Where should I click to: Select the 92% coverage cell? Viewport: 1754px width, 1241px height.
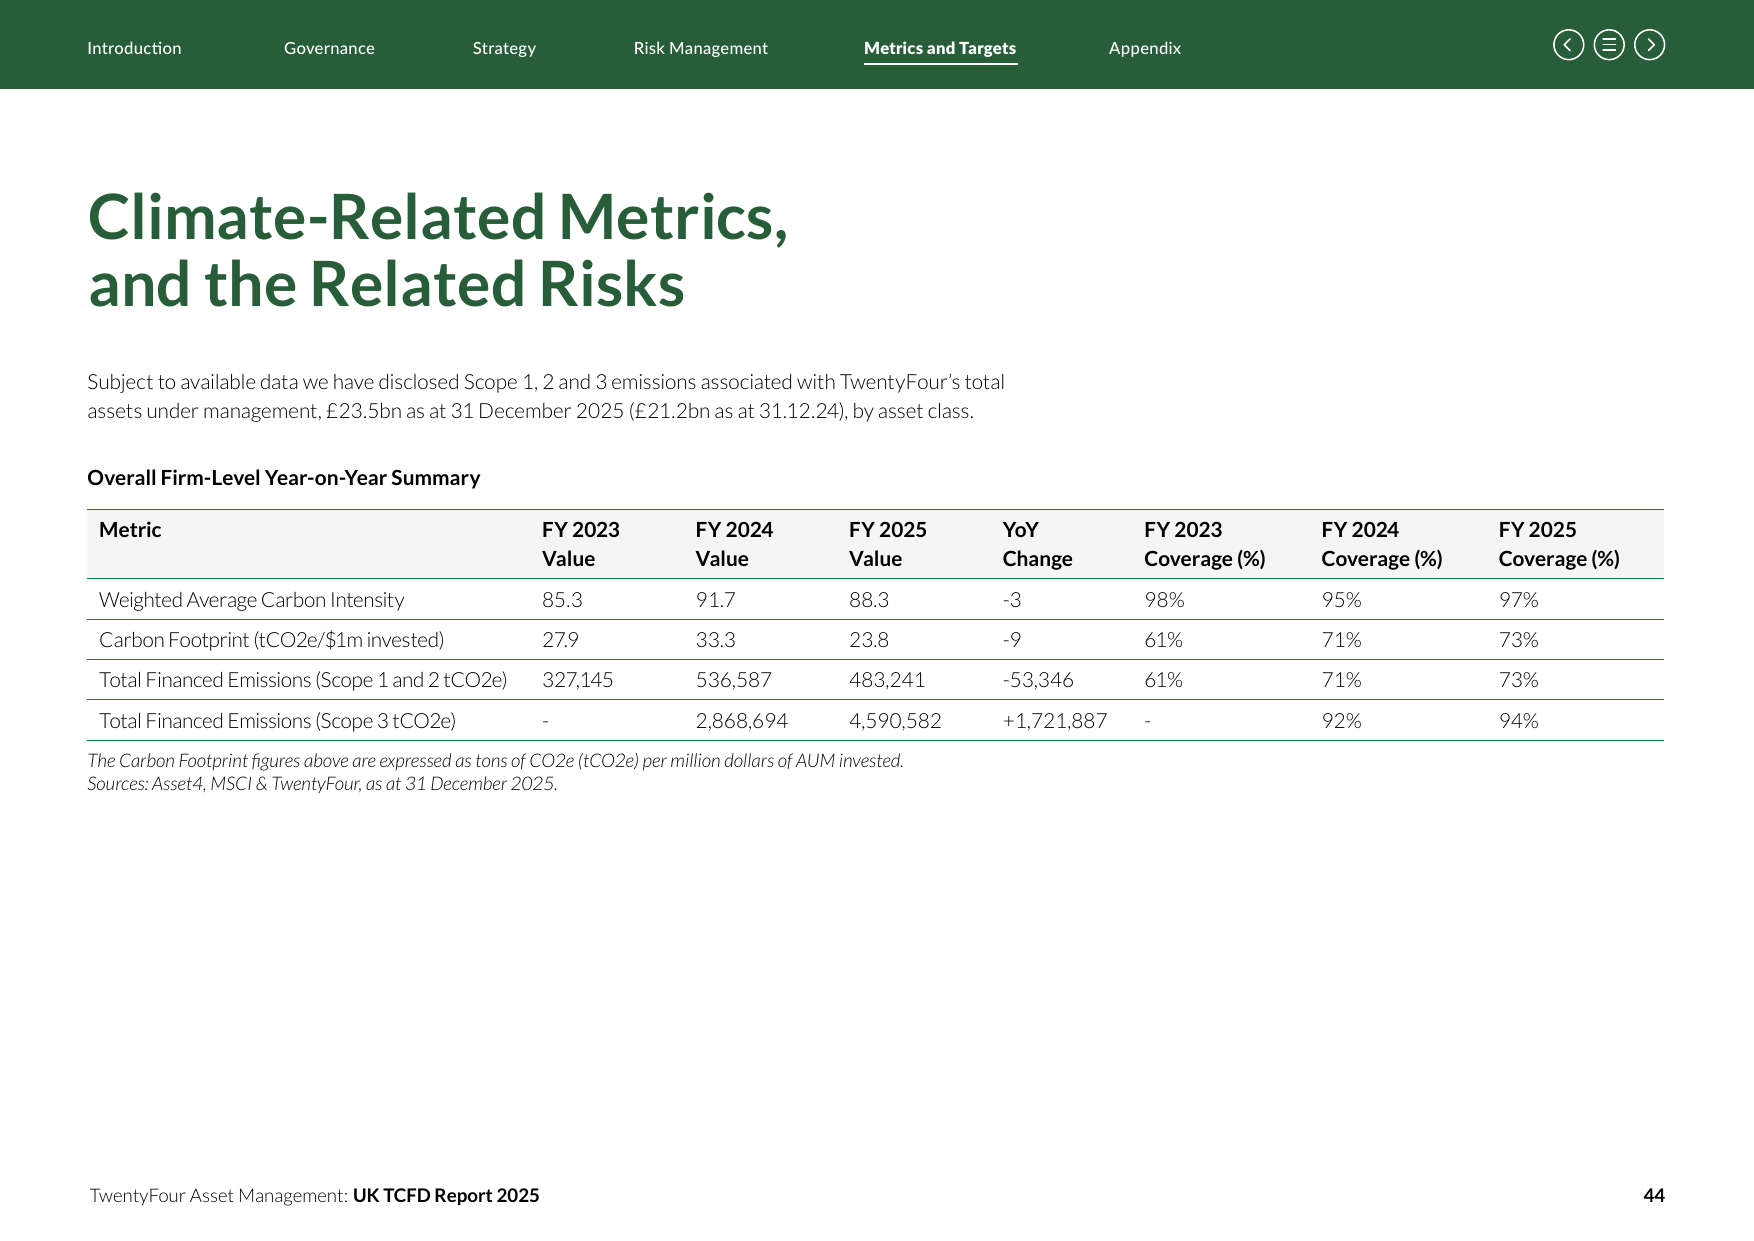click(1341, 721)
